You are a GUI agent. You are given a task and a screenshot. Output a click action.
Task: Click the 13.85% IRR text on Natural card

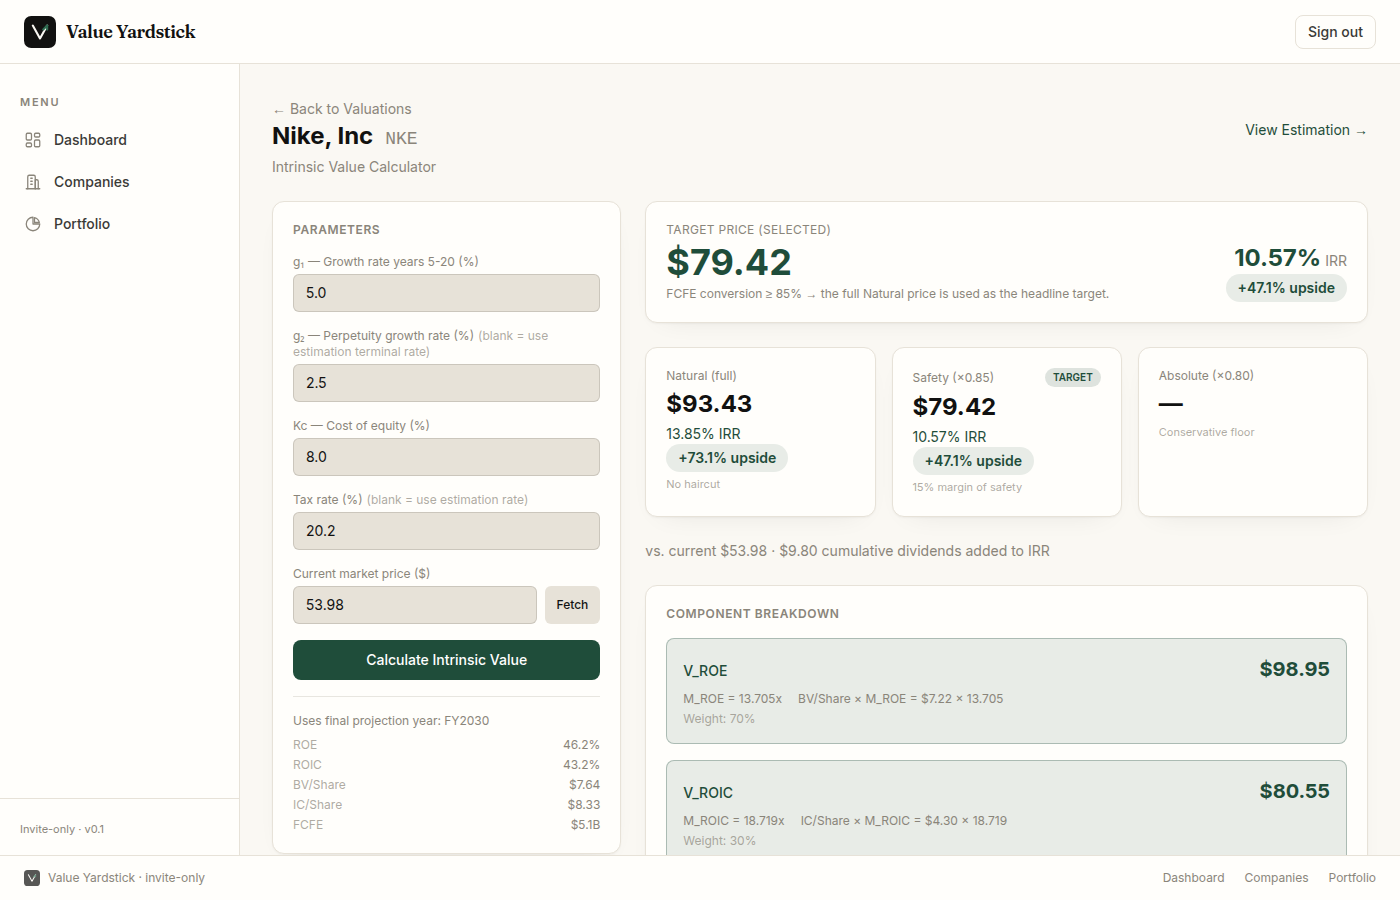pos(703,434)
